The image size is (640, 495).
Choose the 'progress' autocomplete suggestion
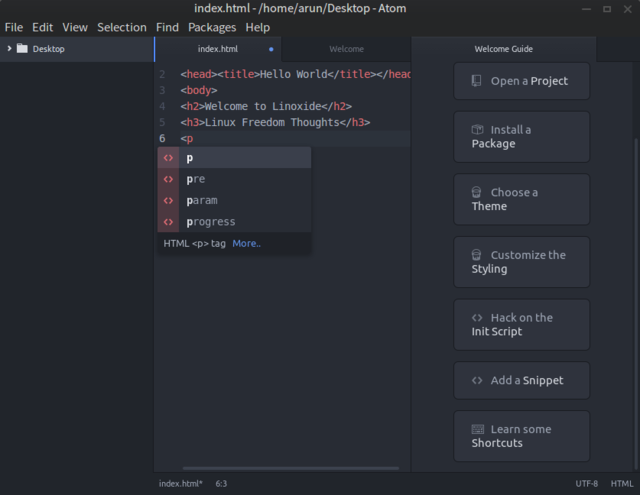tap(234, 222)
